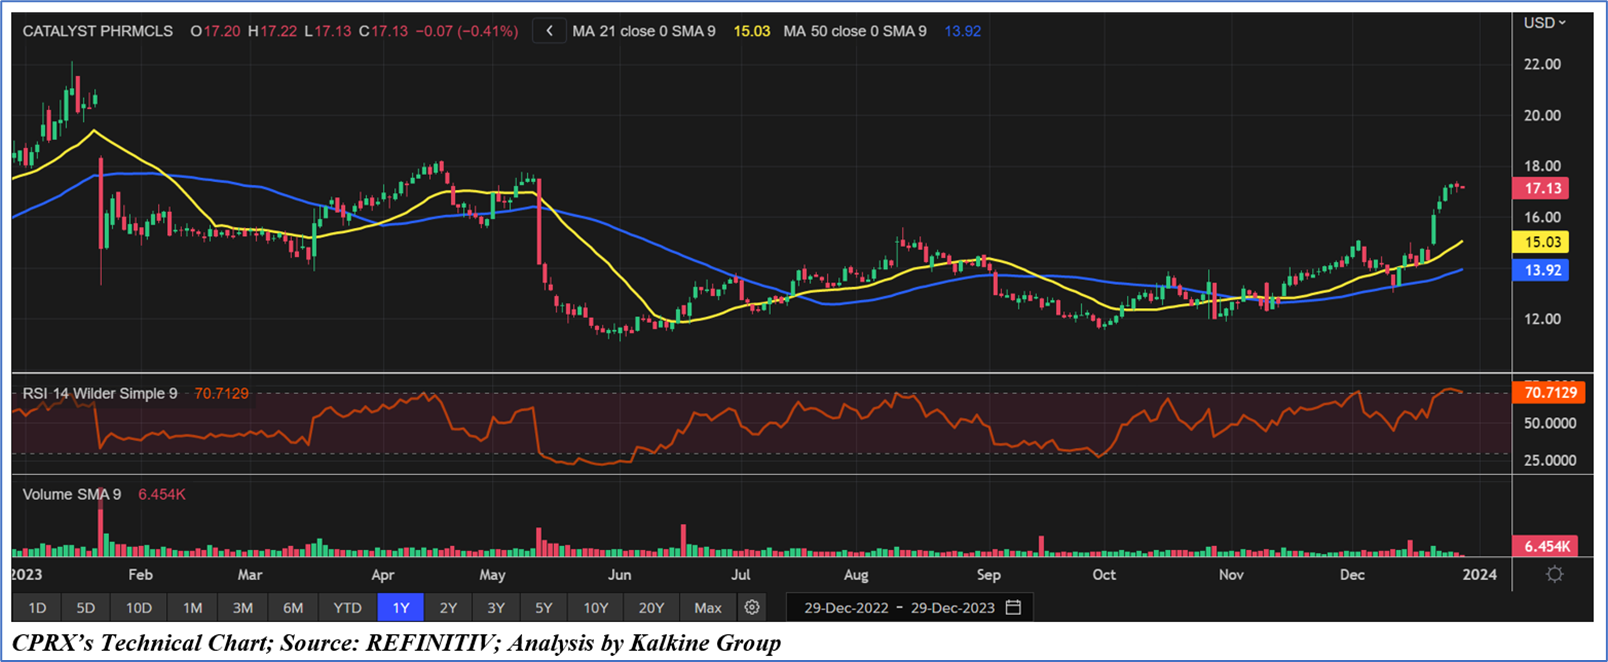Click the red 17.13 price tag

click(1541, 188)
